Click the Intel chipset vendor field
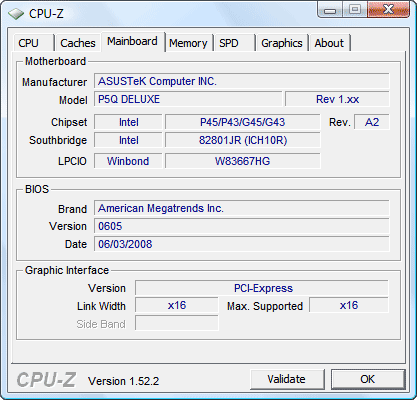 point(128,122)
